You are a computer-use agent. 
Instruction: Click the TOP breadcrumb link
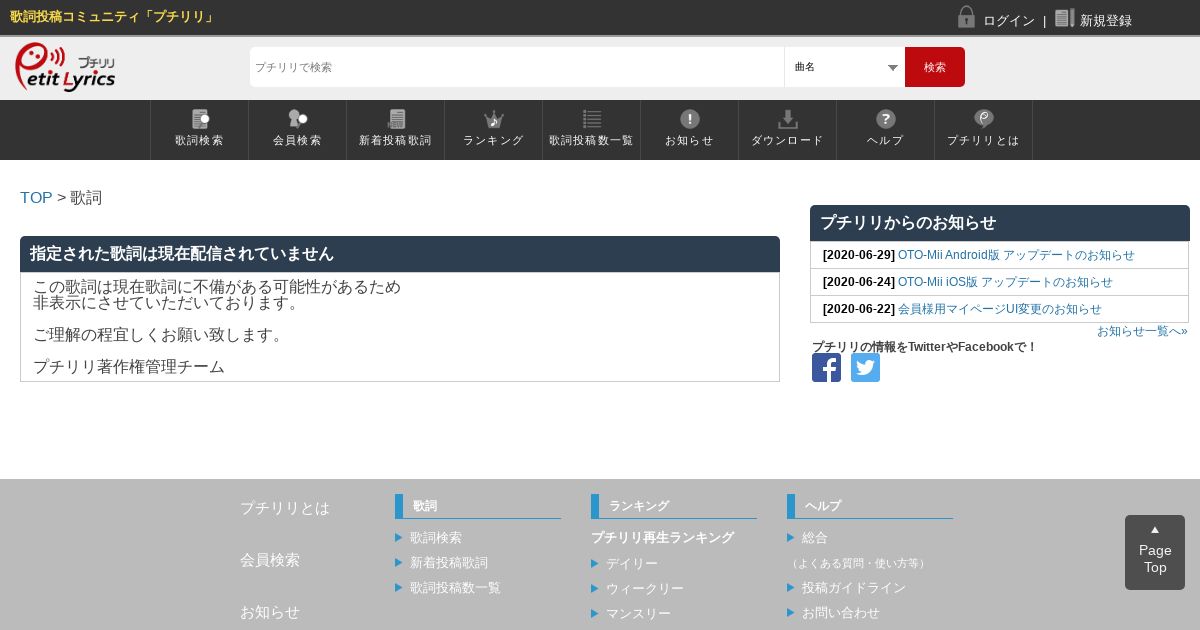[36, 198]
